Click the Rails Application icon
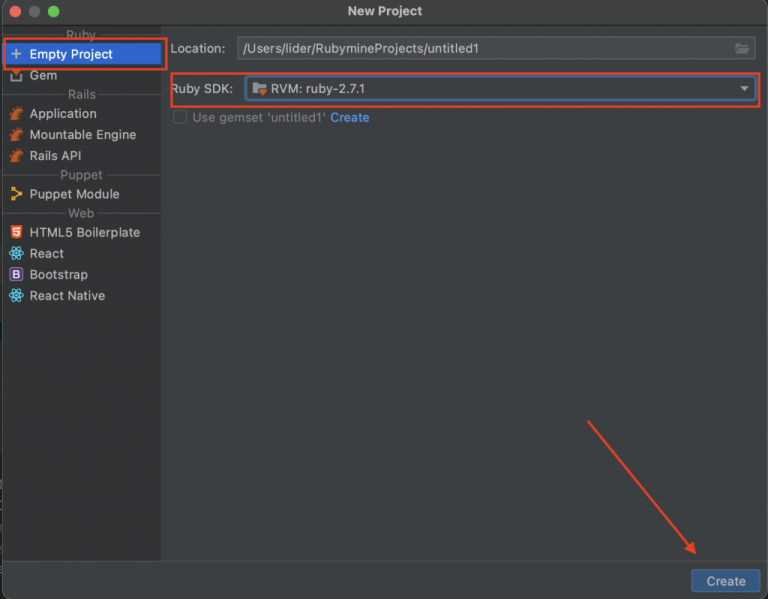Screen dimensions: 768x599 [x=16, y=114]
